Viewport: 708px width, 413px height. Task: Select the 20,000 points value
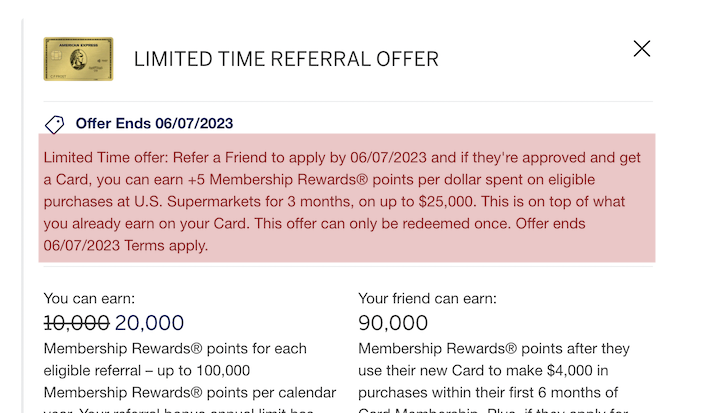149,322
